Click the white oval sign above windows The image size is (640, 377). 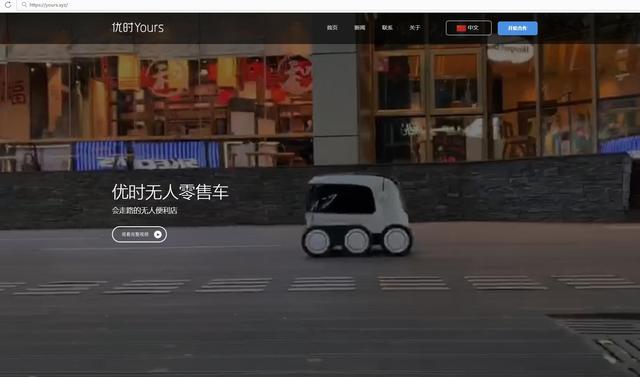pyautogui.click(x=510, y=52)
